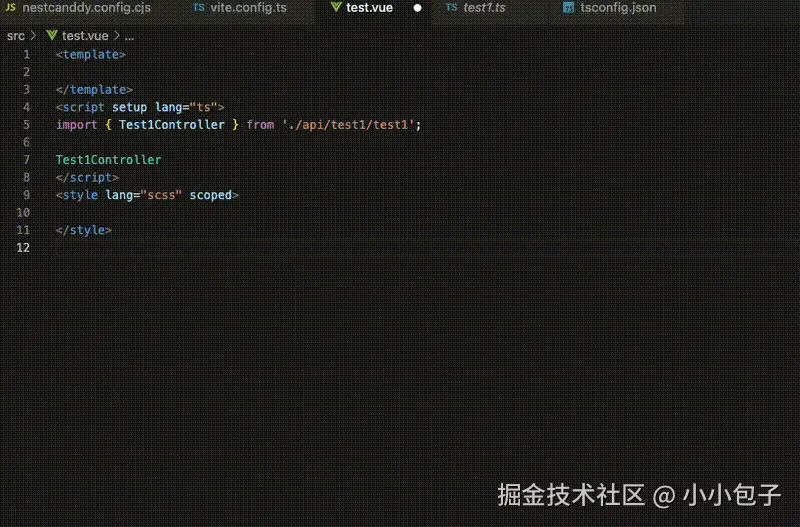Click the closing </template> tag text
The width and height of the screenshot is (800, 527).
pos(94,90)
